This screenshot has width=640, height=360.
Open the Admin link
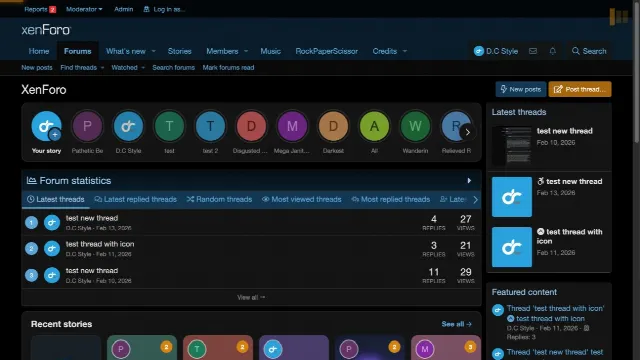point(123,9)
